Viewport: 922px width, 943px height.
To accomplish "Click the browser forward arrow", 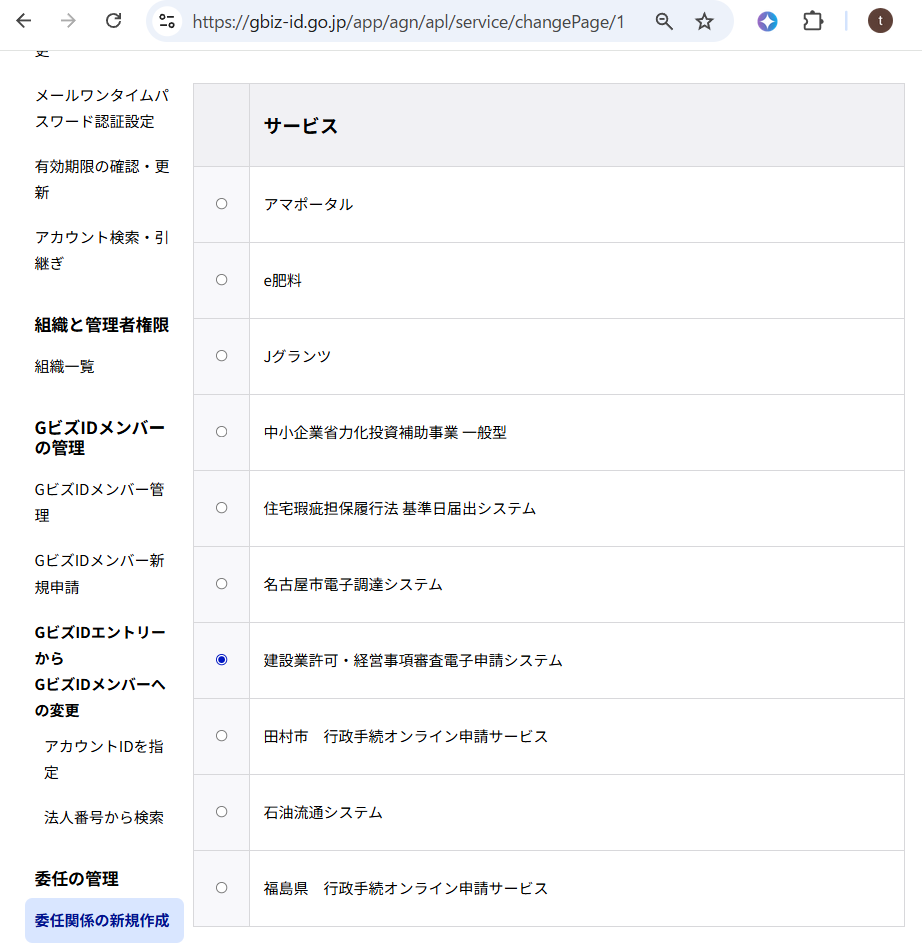I will point(69,21).
